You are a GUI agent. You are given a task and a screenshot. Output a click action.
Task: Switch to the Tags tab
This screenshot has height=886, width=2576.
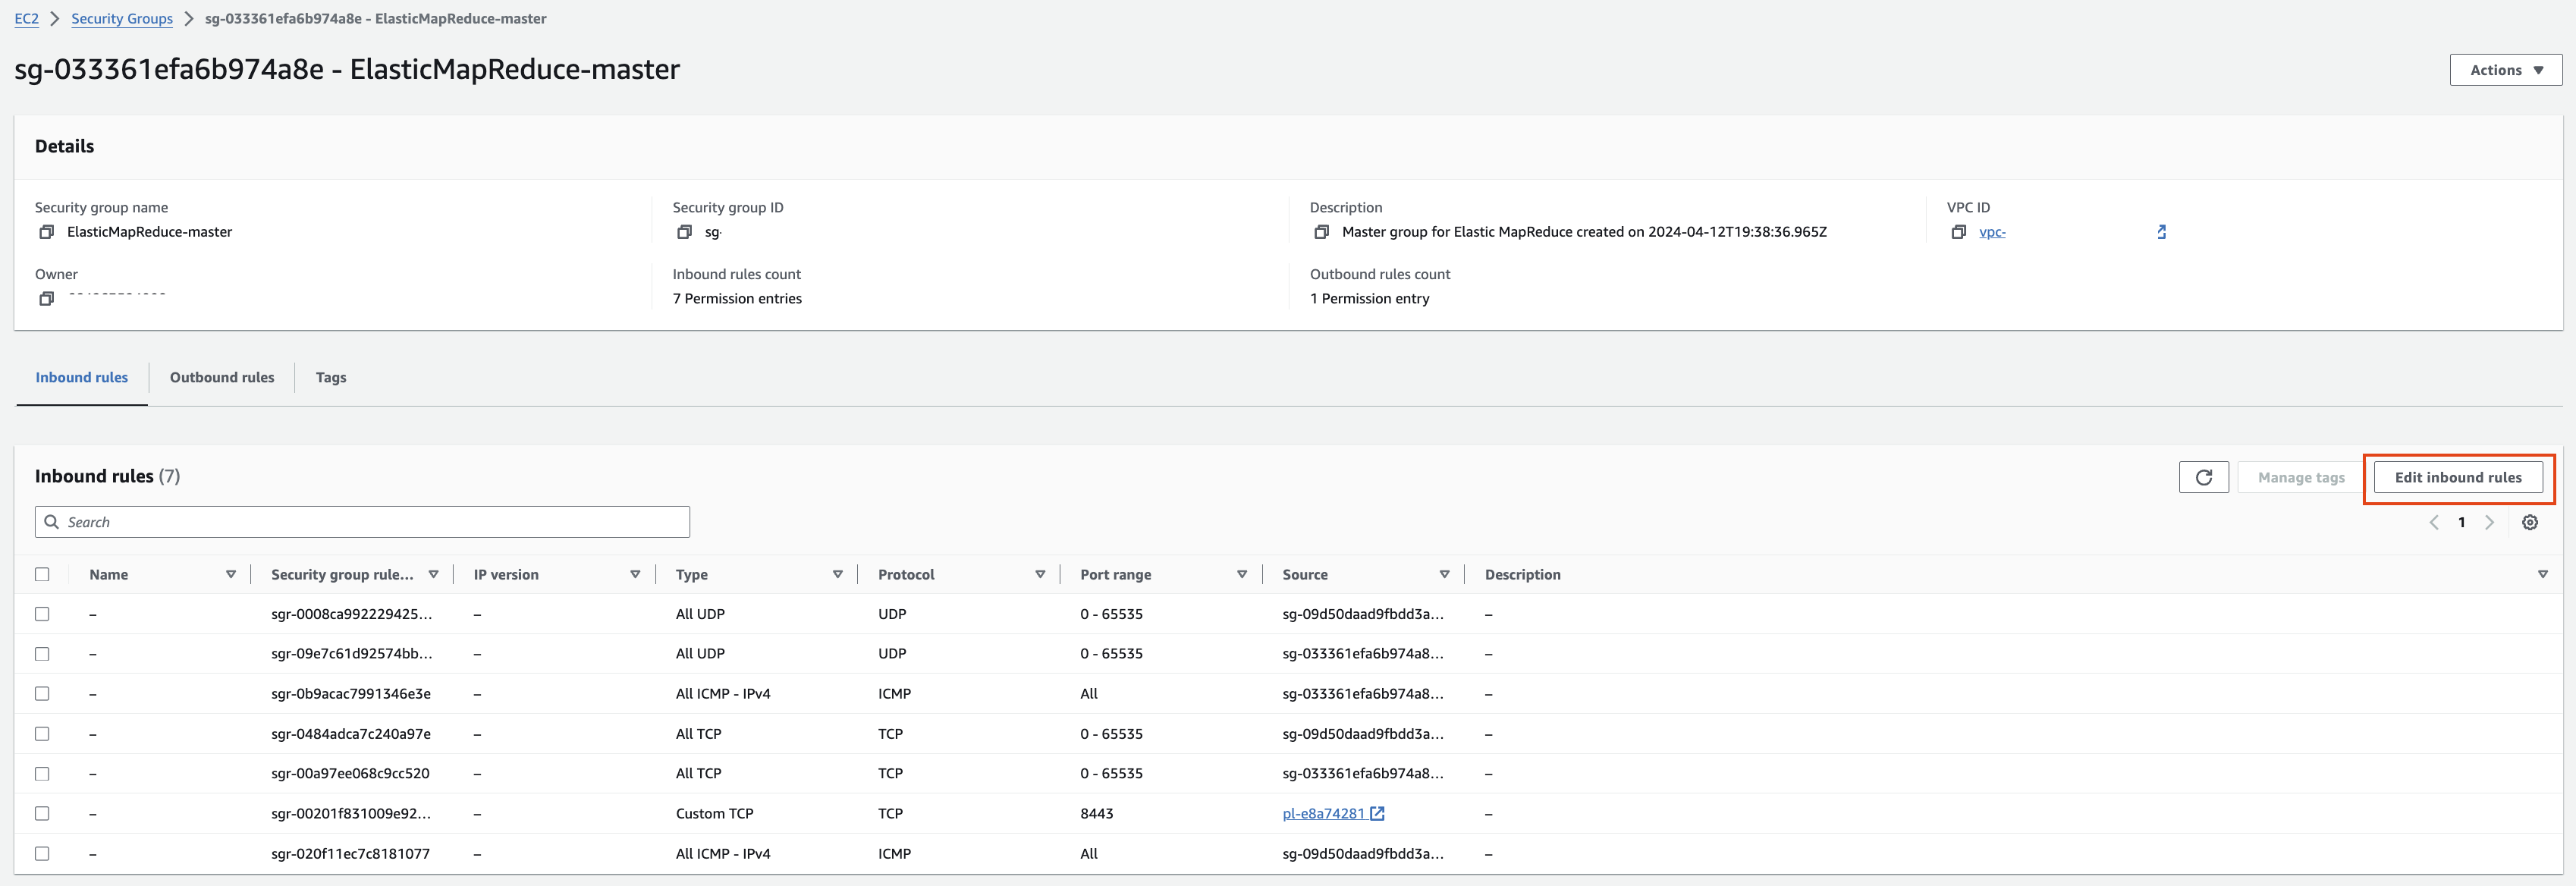tap(331, 377)
